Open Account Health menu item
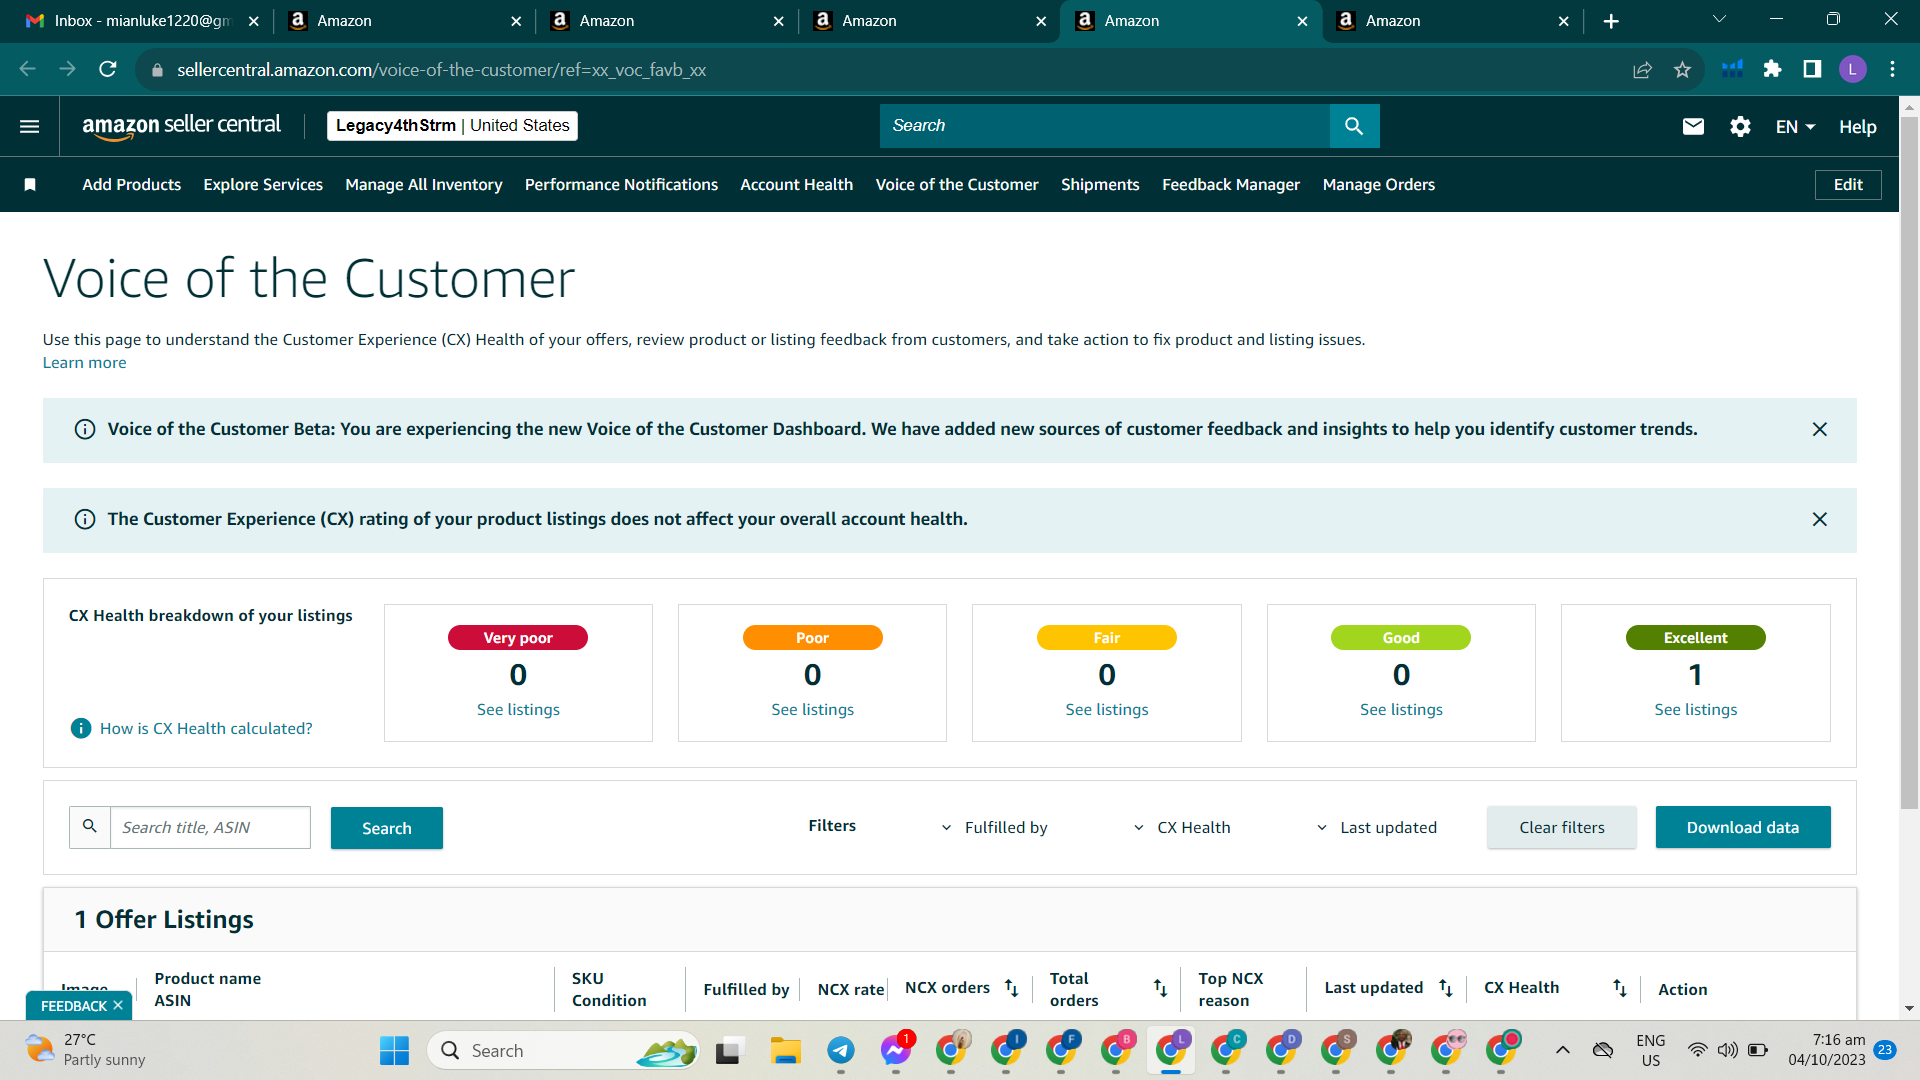 [796, 185]
